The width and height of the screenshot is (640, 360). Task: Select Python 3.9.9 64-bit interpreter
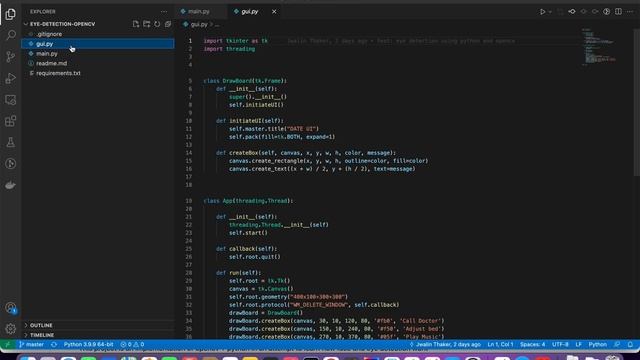point(88,344)
